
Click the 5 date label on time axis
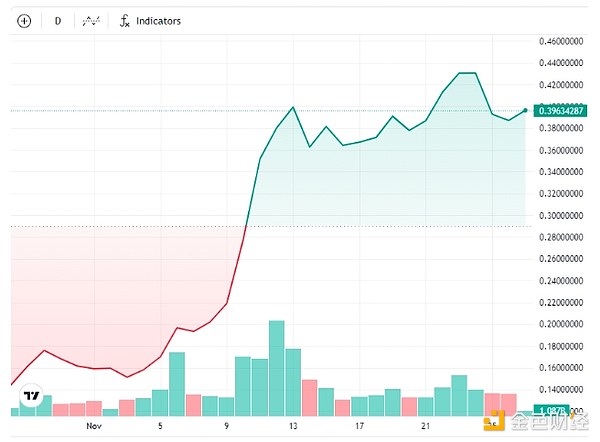[x=160, y=427]
